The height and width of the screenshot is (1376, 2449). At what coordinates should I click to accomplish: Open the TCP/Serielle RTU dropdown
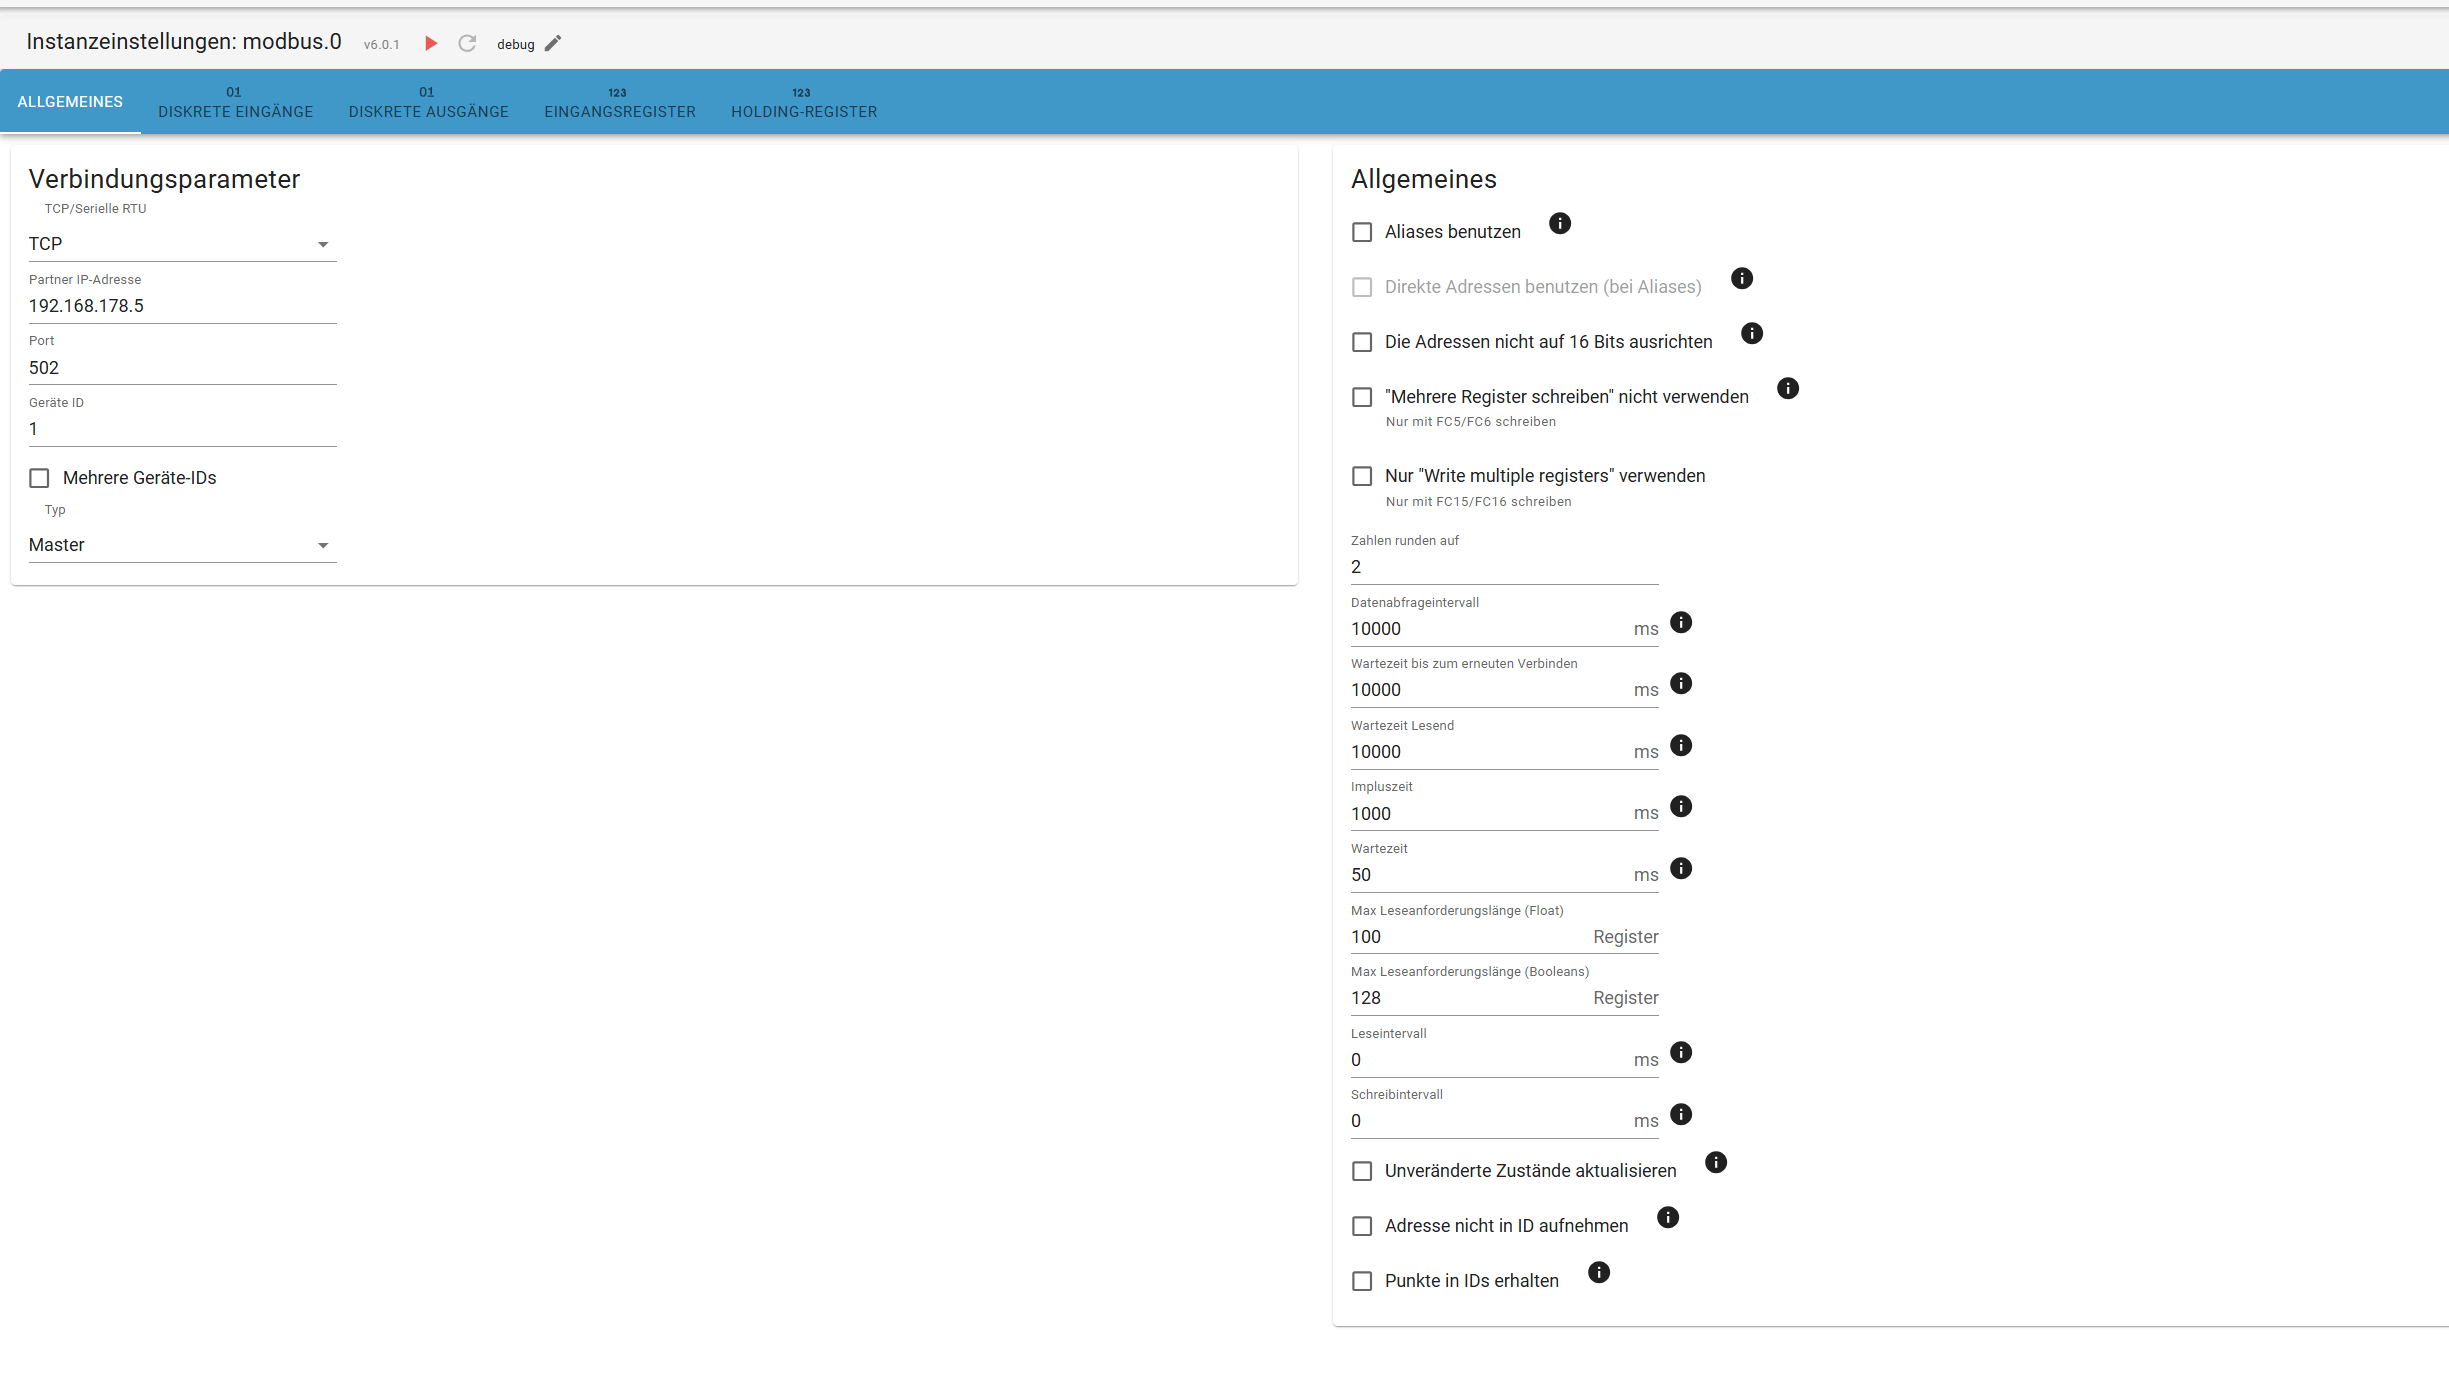182,244
